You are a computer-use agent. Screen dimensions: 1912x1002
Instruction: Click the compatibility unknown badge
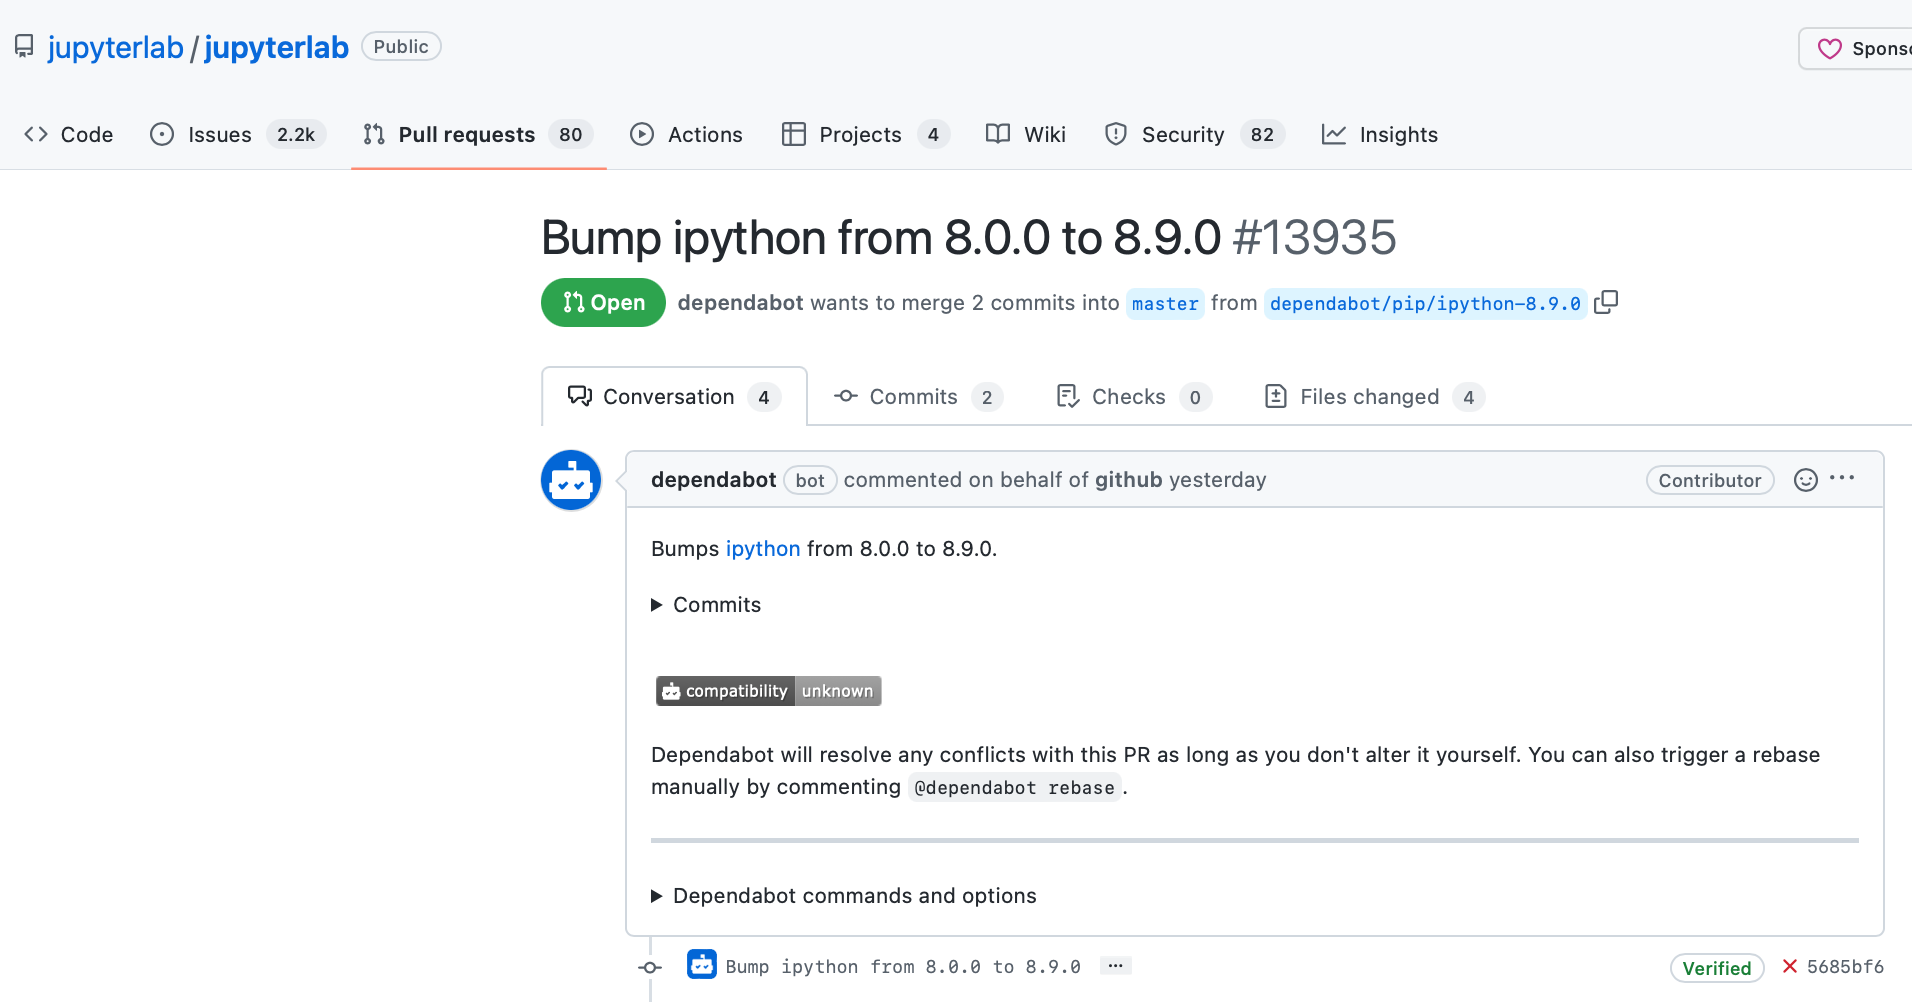(768, 691)
